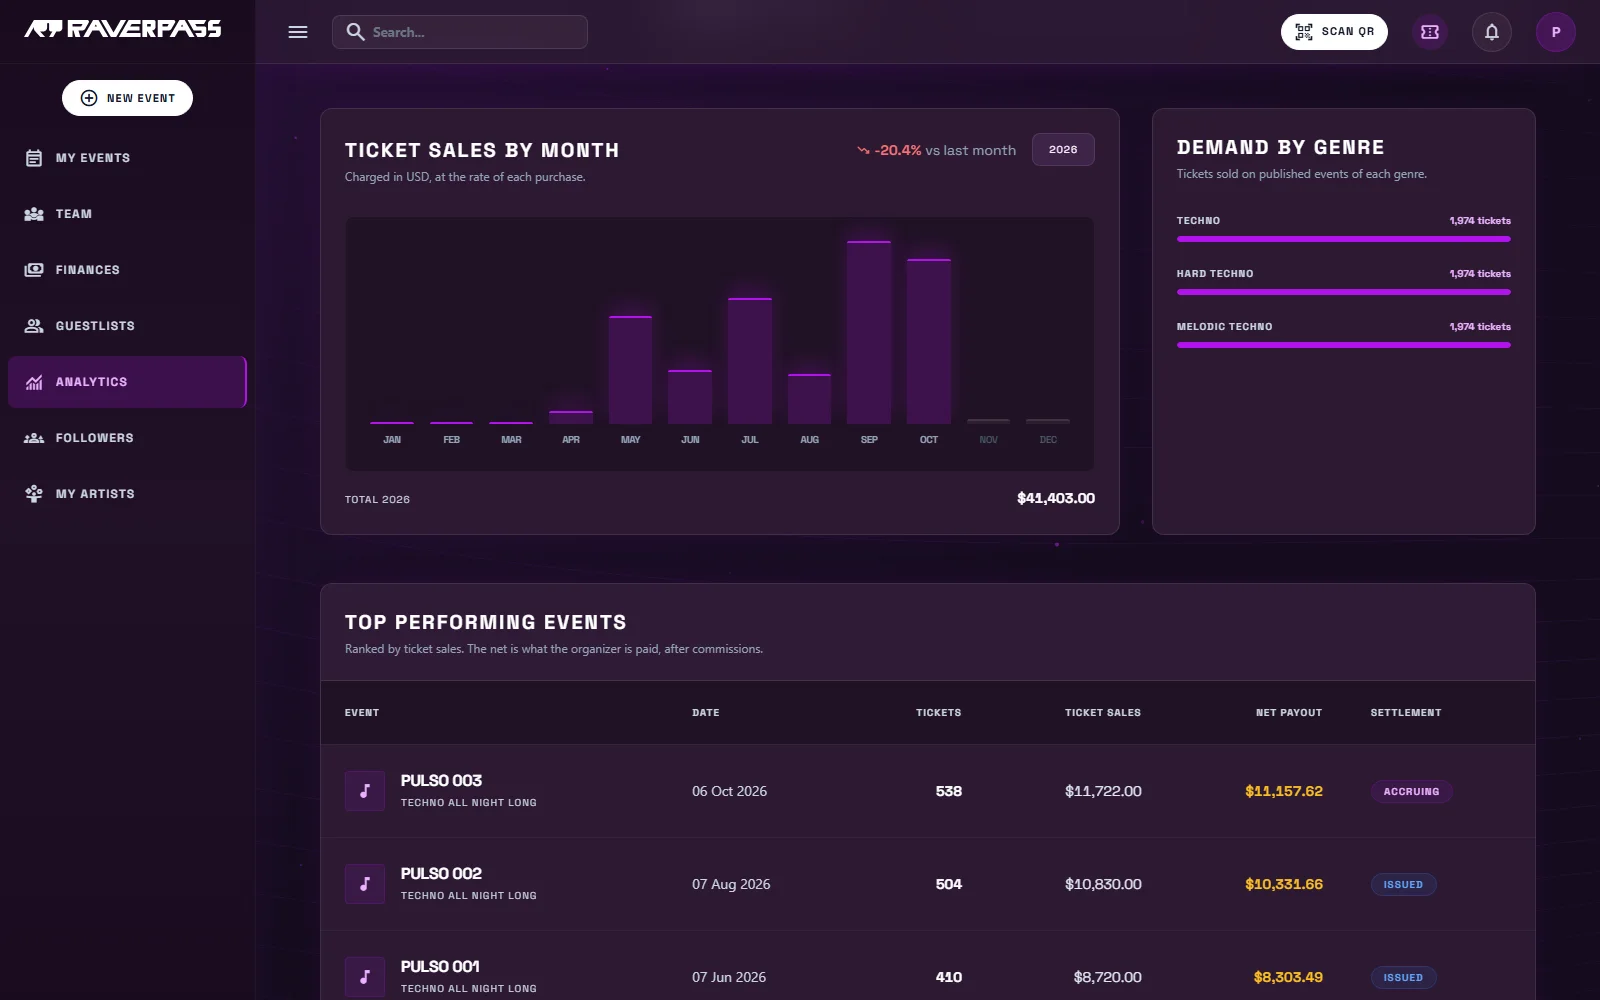1600x1000 pixels.
Task: Click Issued badge for PULSO 002
Action: [1403, 884]
